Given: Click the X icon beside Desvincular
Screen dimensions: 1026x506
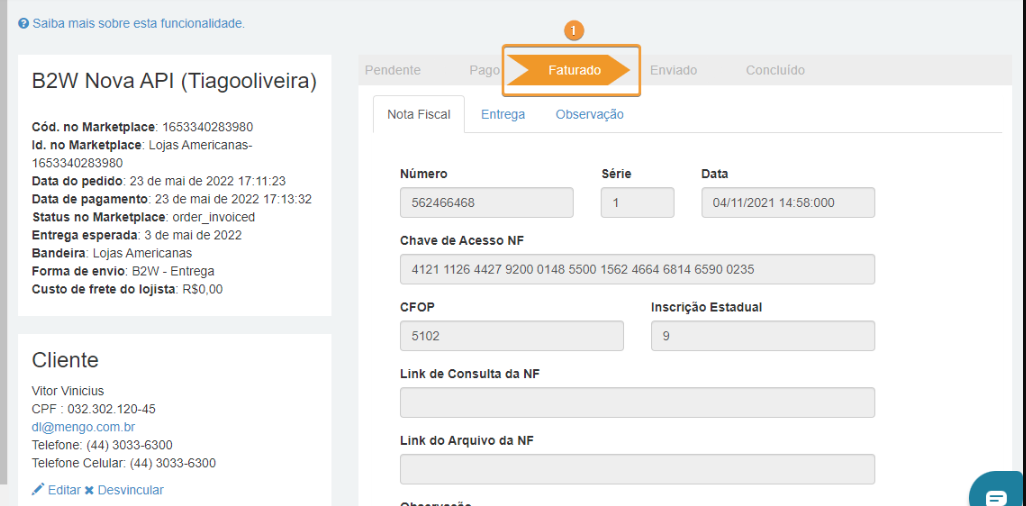Looking at the screenshot, I should pyautogui.click(x=89, y=490).
